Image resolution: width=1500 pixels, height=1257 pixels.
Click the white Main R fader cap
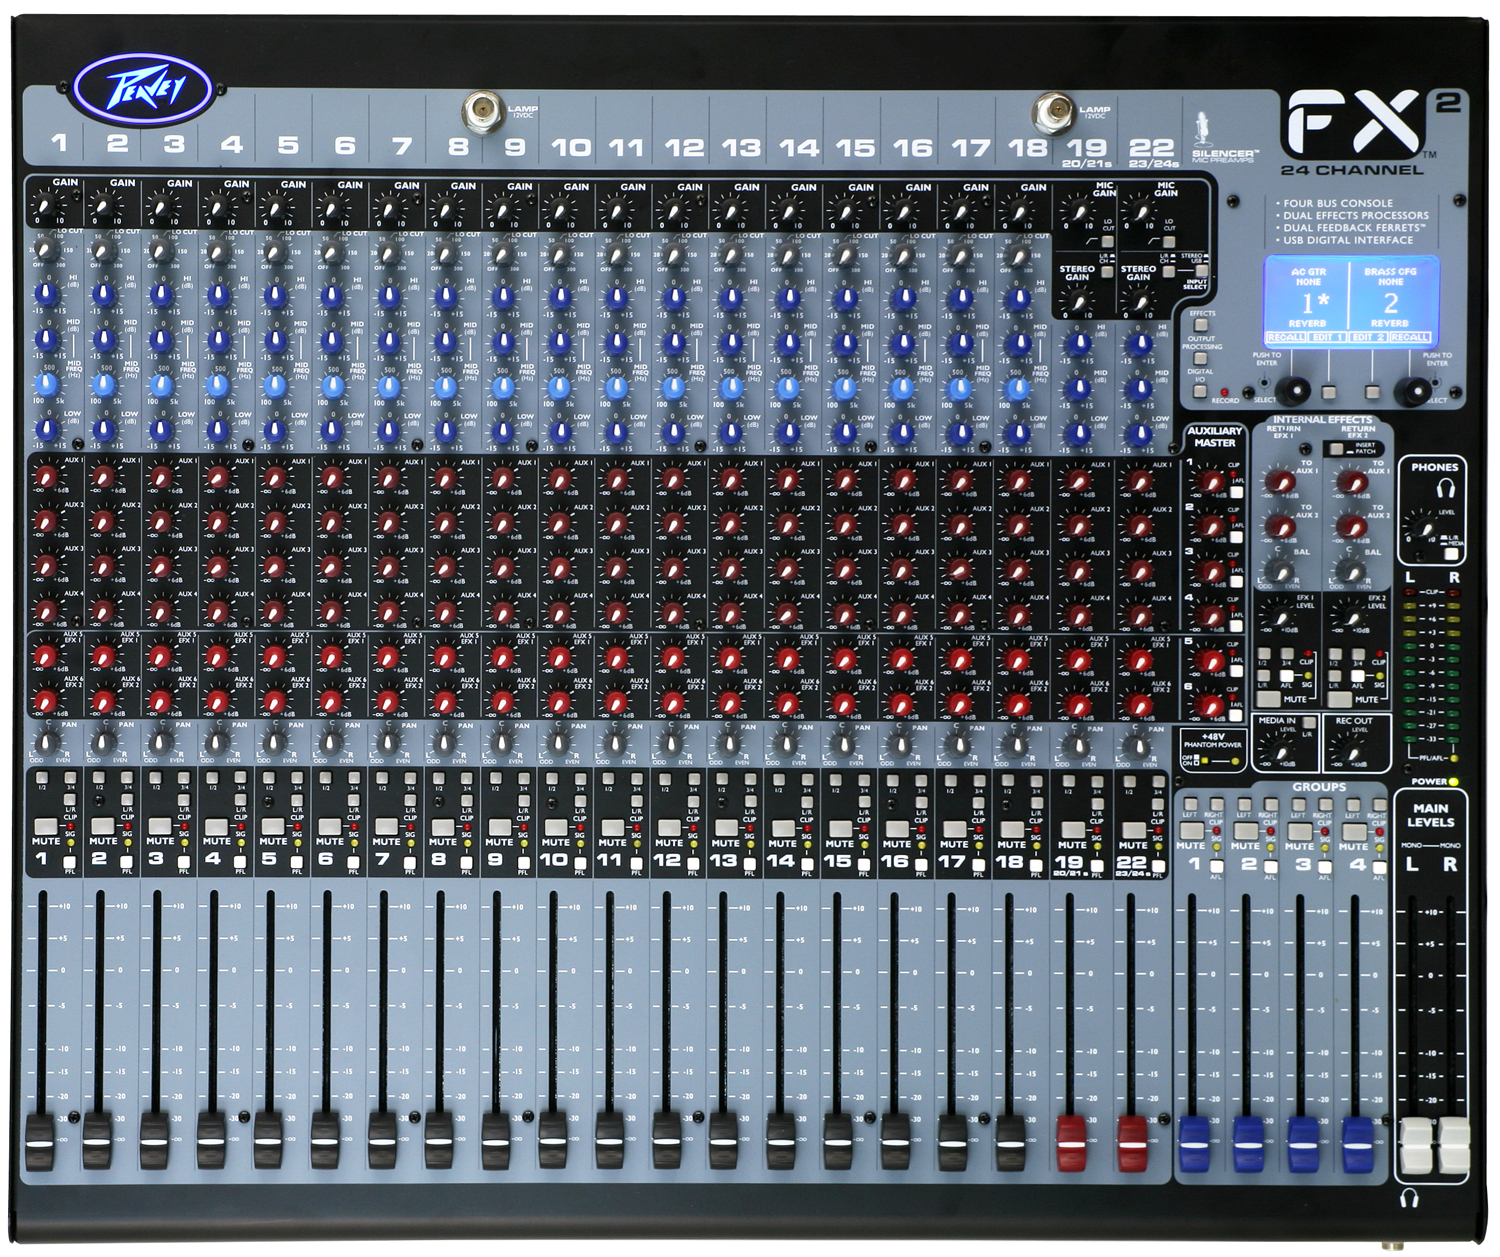(x=1454, y=1146)
